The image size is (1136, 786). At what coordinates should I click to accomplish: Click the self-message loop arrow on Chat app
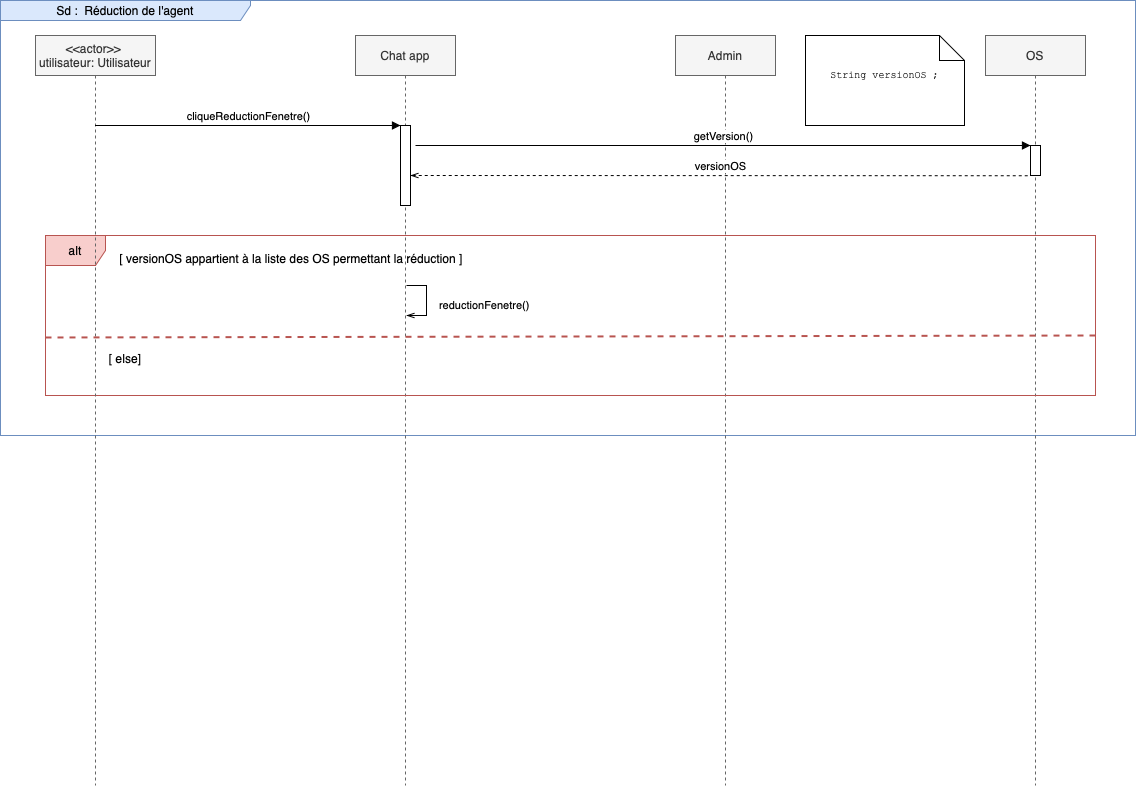(x=426, y=299)
